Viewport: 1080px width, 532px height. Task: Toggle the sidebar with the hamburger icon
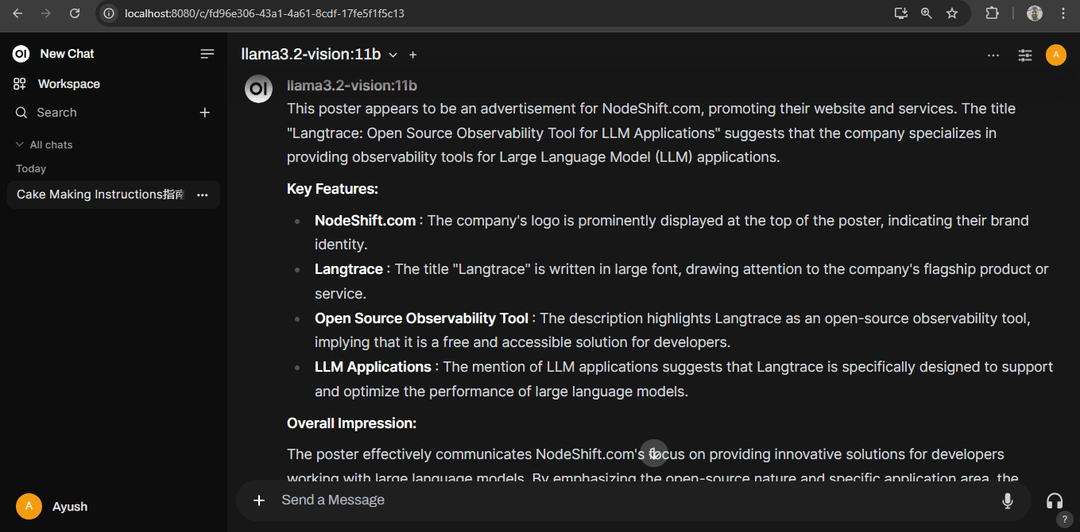[x=207, y=54]
